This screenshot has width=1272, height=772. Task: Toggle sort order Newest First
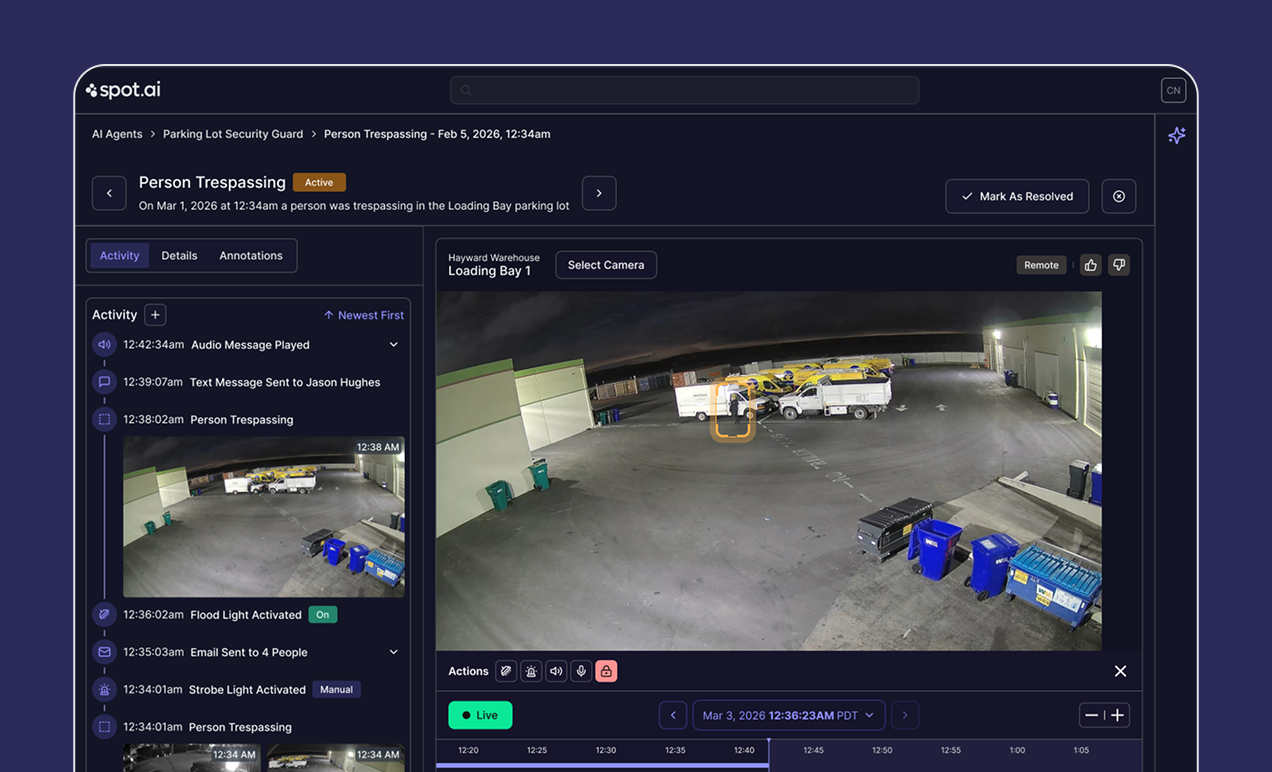pos(364,315)
